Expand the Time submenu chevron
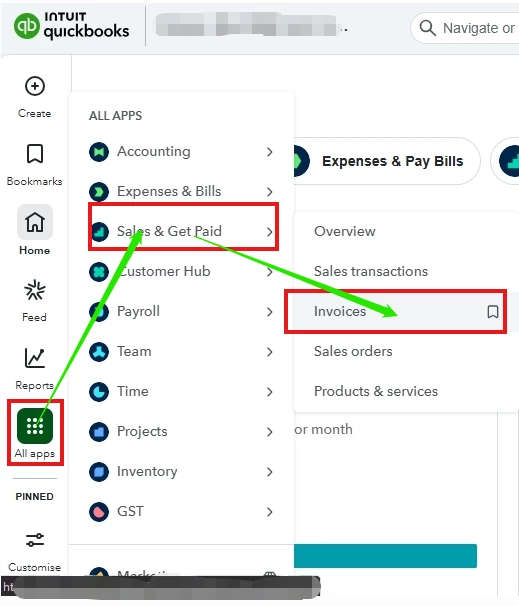Viewport: 519px width, 606px height. 270,392
